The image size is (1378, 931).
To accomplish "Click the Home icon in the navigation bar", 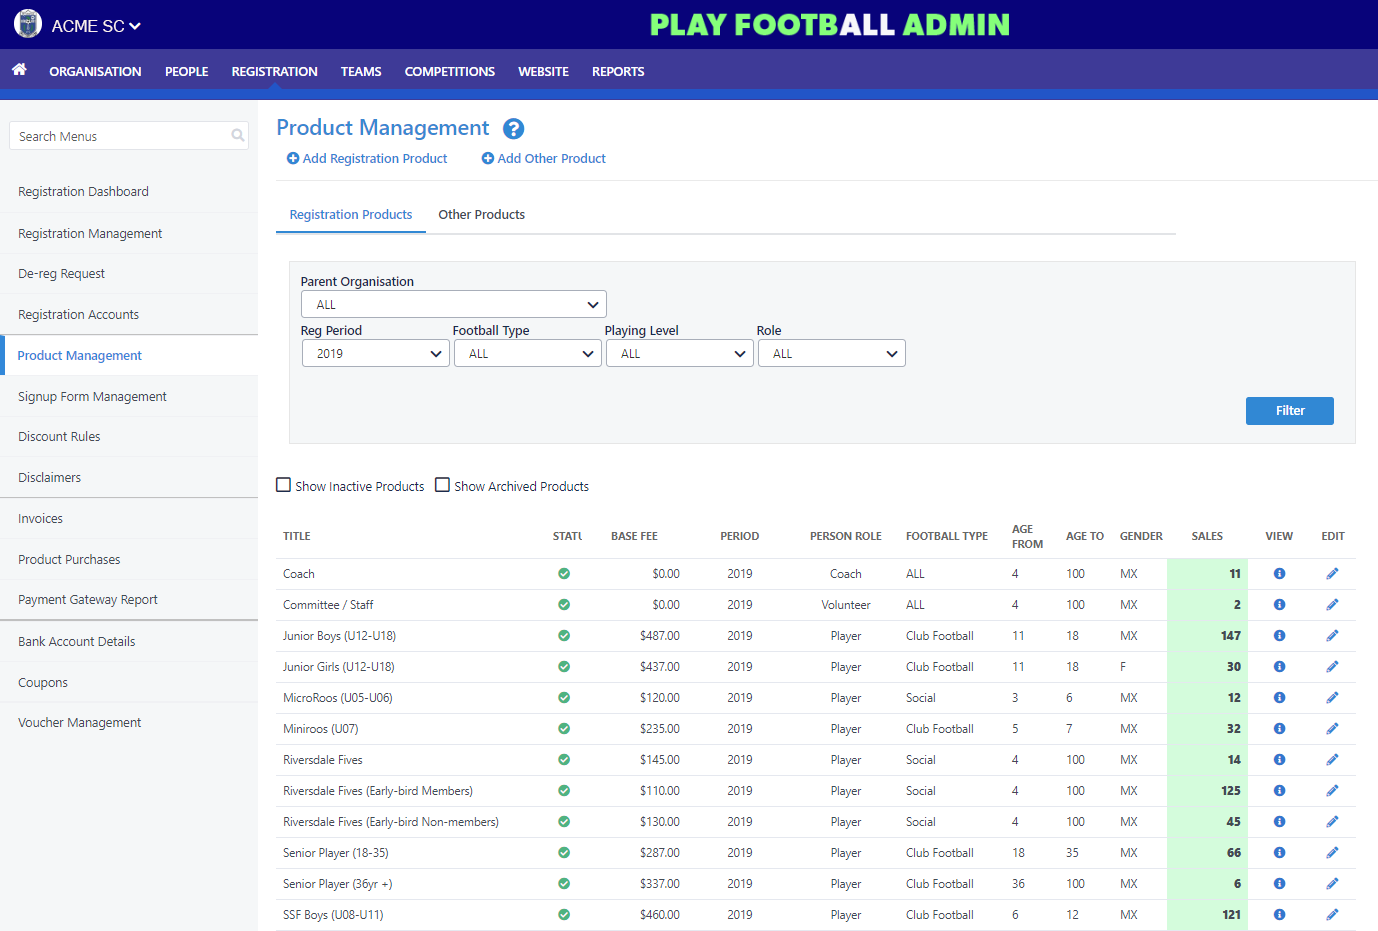I will [x=19, y=71].
